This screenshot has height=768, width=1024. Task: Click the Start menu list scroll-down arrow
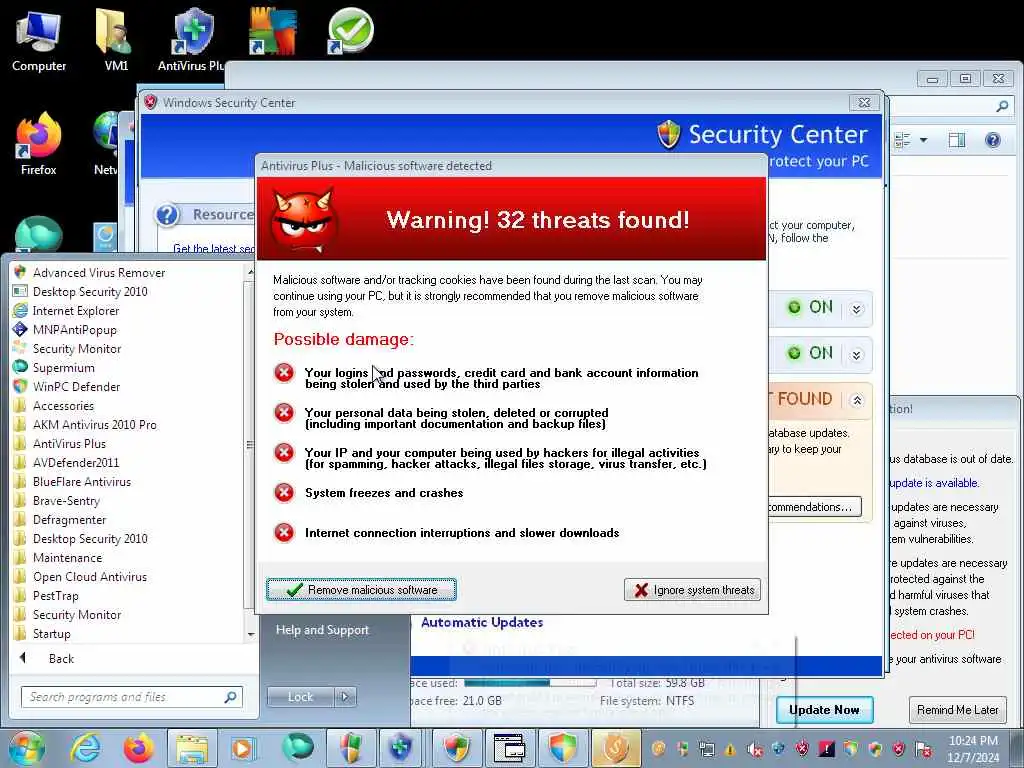pos(251,634)
